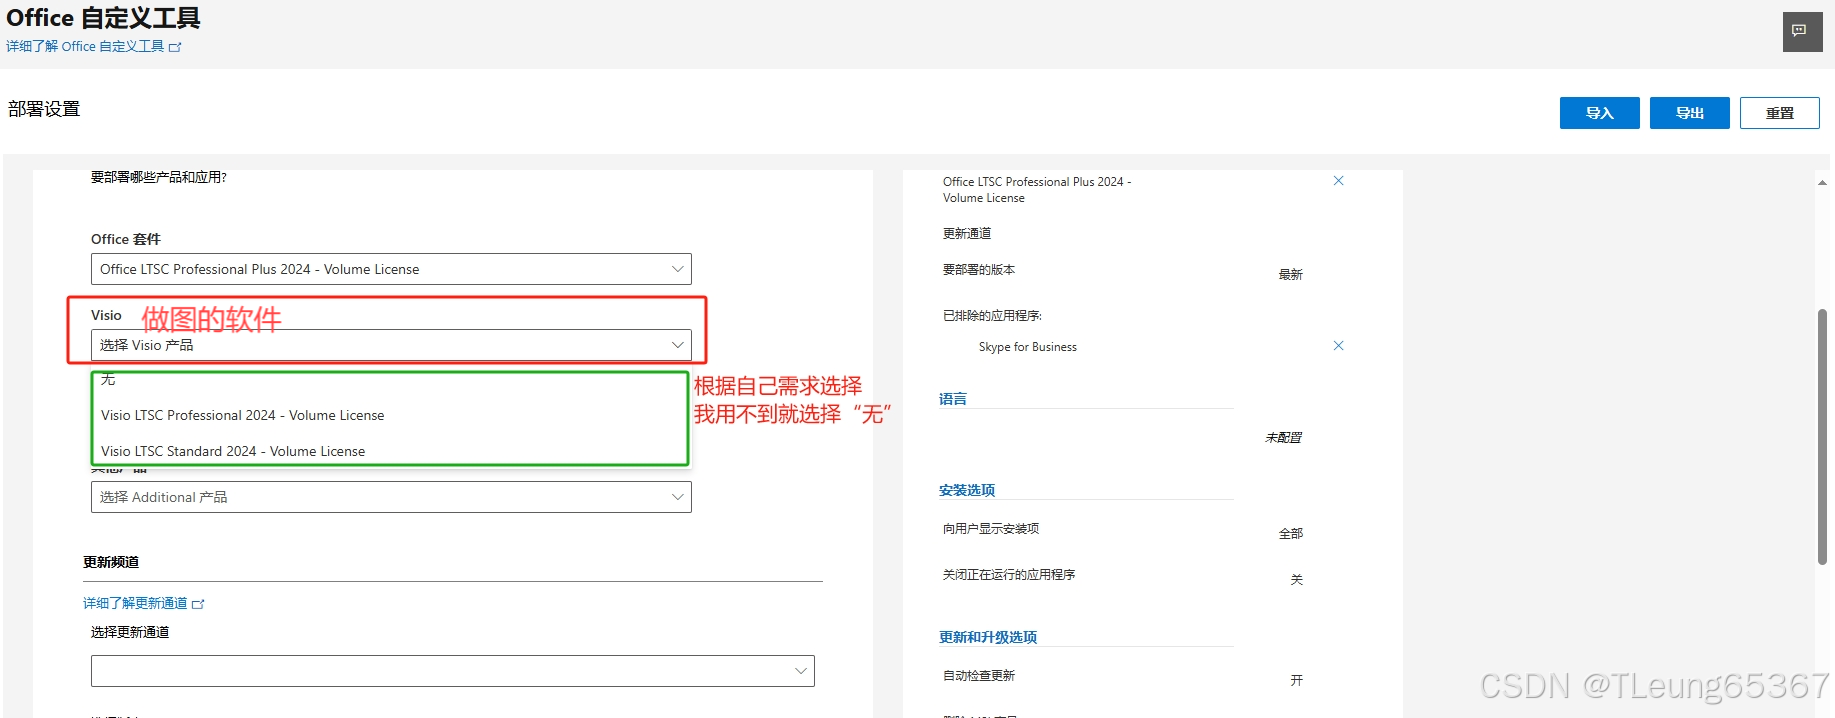Open the 详细了解 Office 自定义工具 link
Image resolution: width=1835 pixels, height=718 pixels.
(85, 47)
